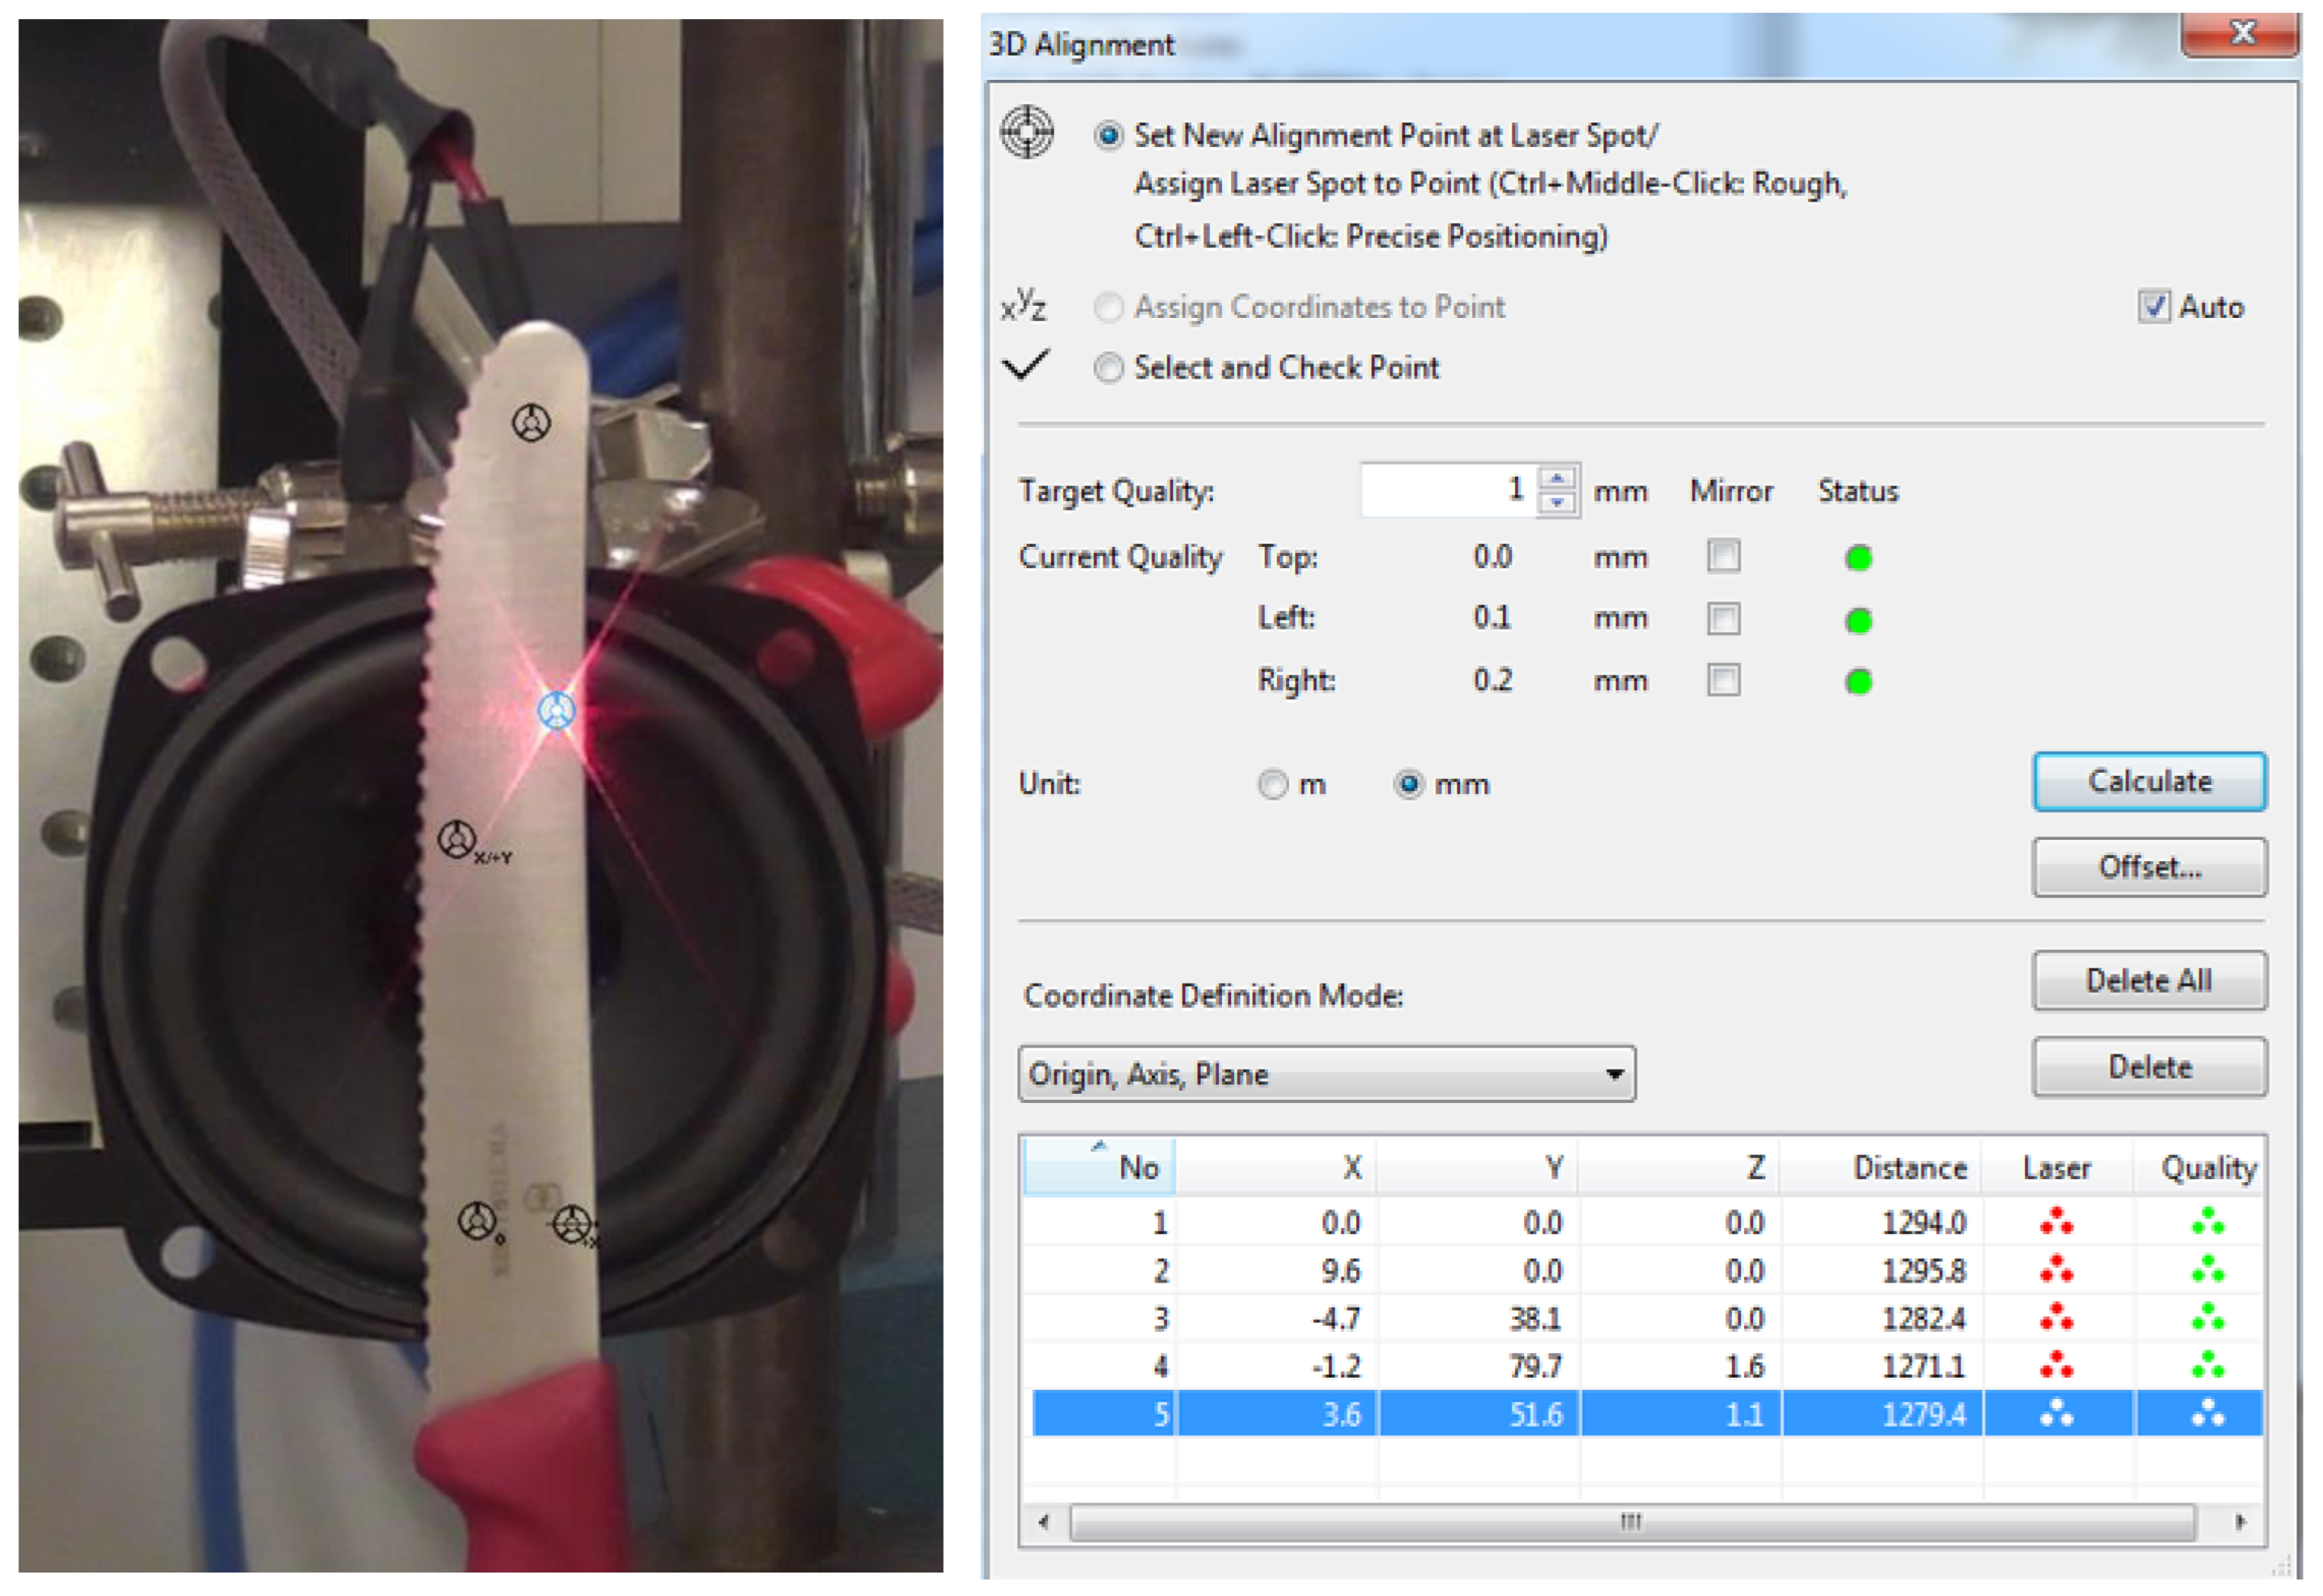The height and width of the screenshot is (1596, 2323).
Task: Click blue highlighted alignment point at laser spot
Action: coord(556,710)
